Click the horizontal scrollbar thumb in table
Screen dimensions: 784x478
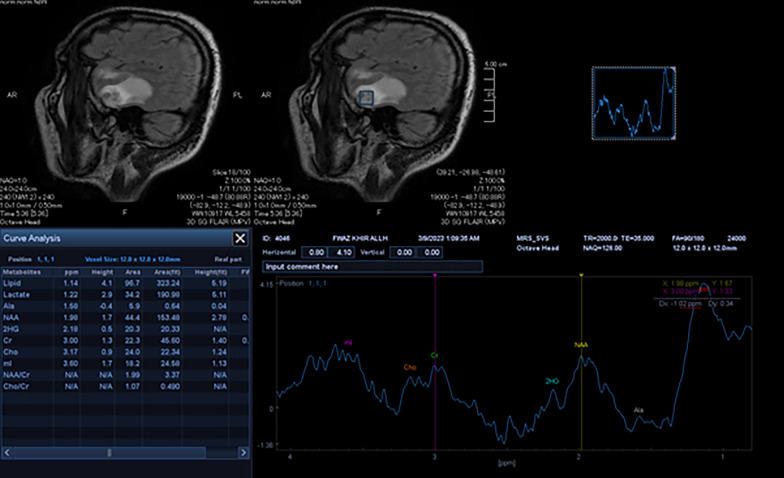point(108,453)
